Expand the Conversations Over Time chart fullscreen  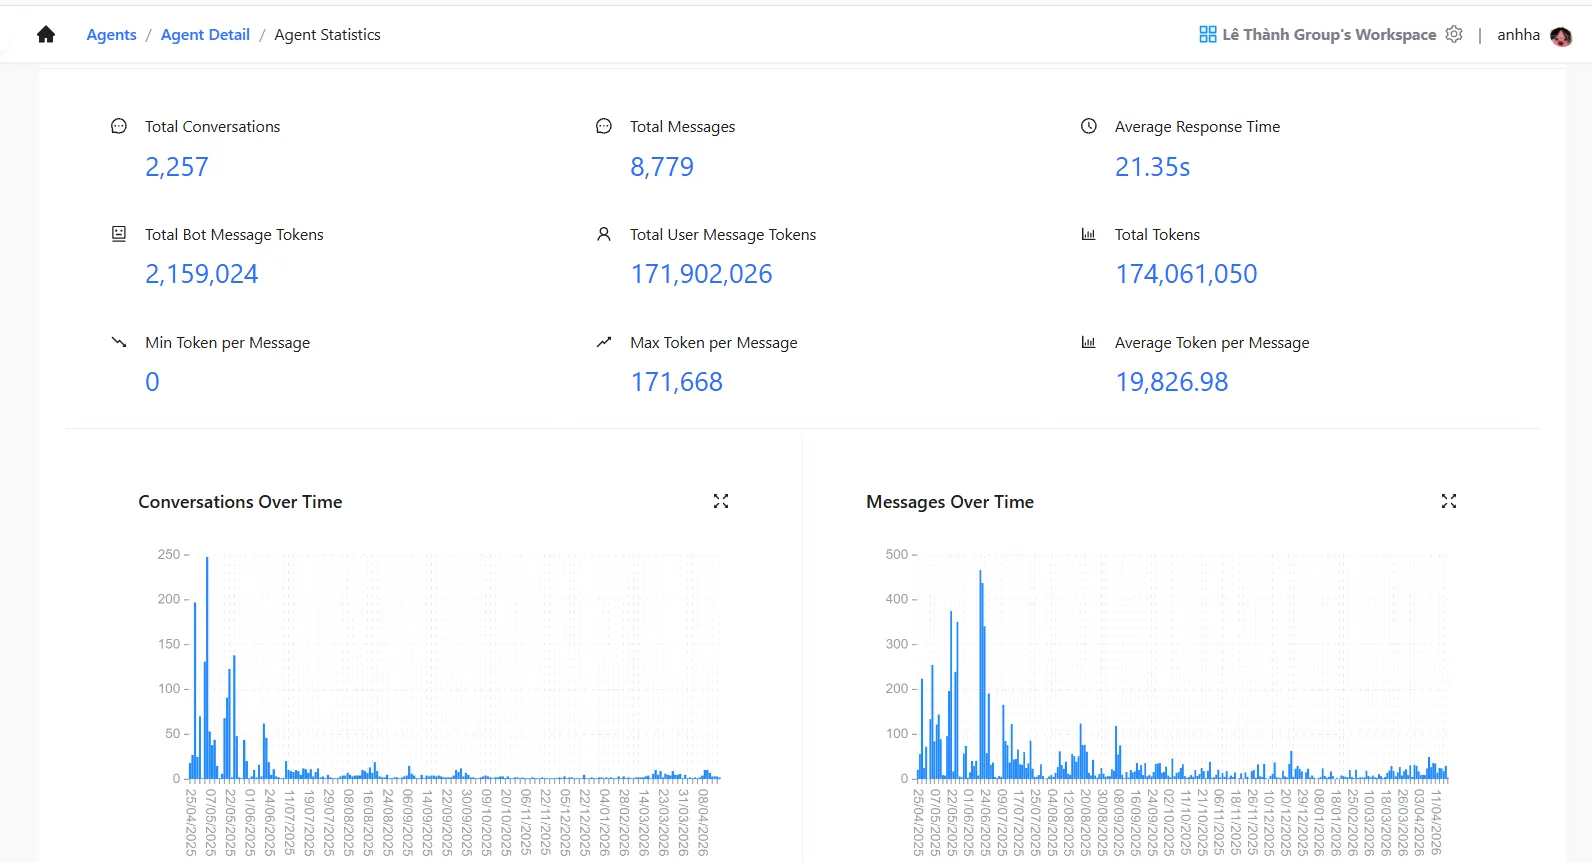click(721, 501)
